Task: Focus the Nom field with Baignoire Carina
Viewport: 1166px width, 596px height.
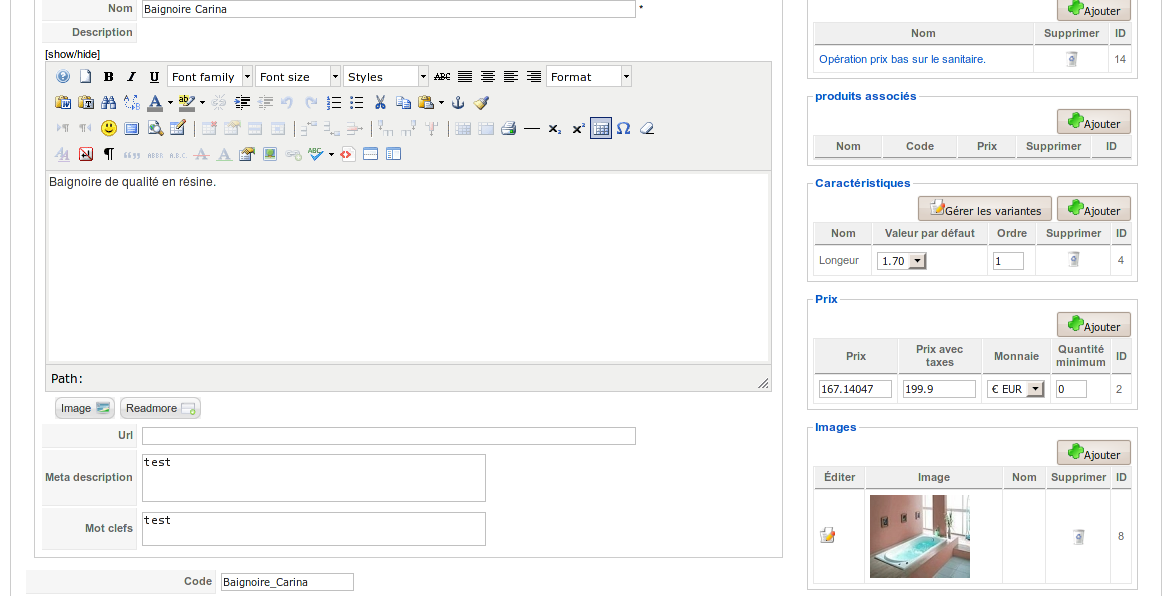Action: tap(389, 10)
